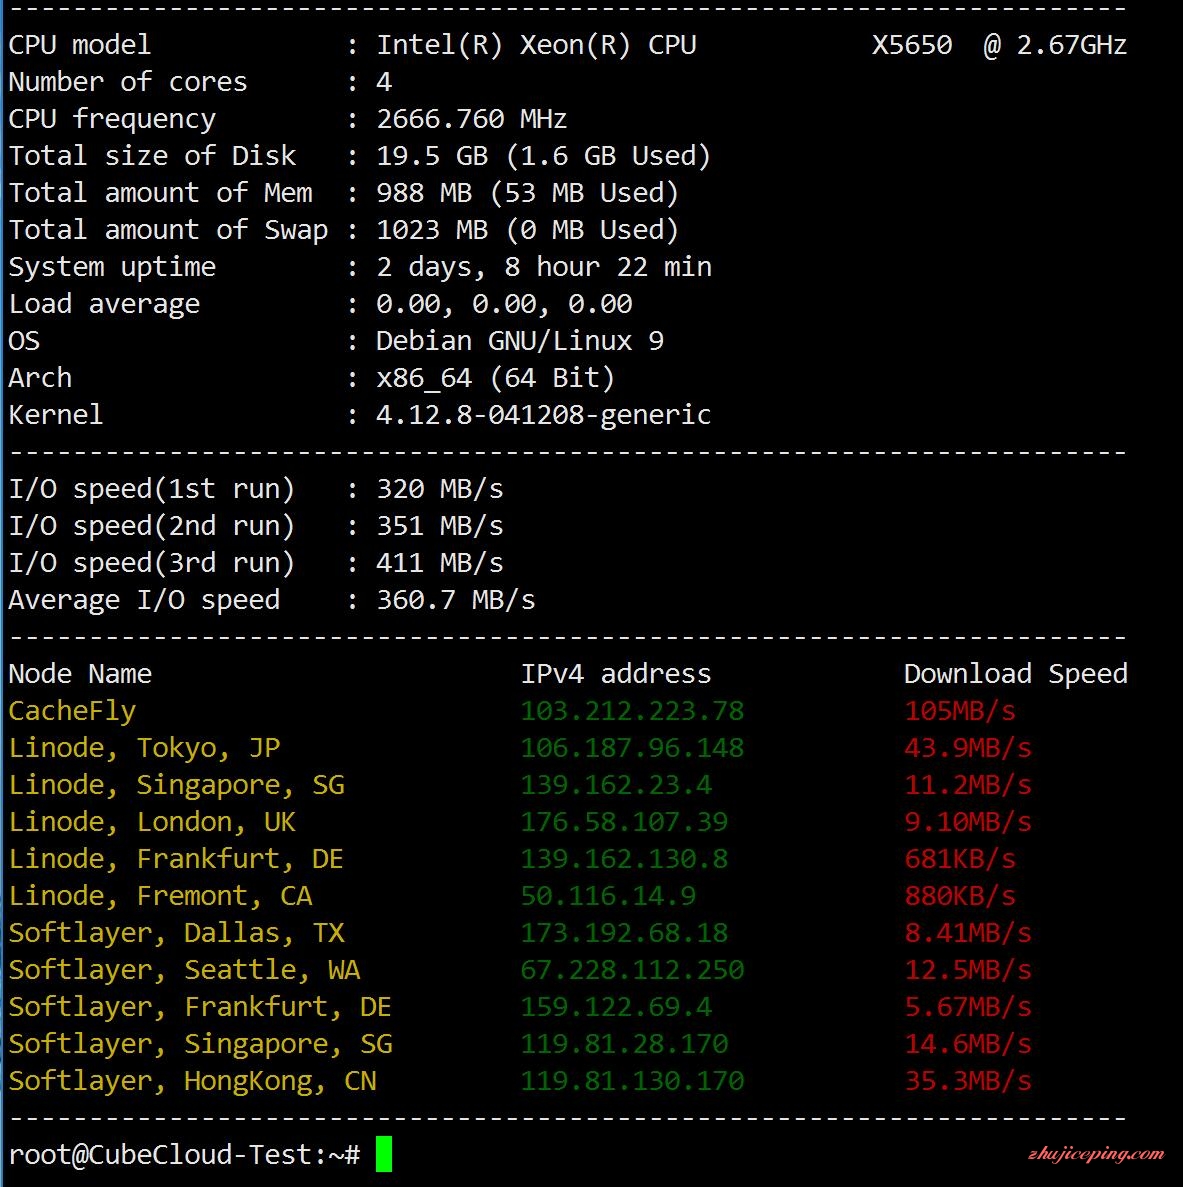
Task: Click the IPv4 address column header
Action: pos(616,674)
